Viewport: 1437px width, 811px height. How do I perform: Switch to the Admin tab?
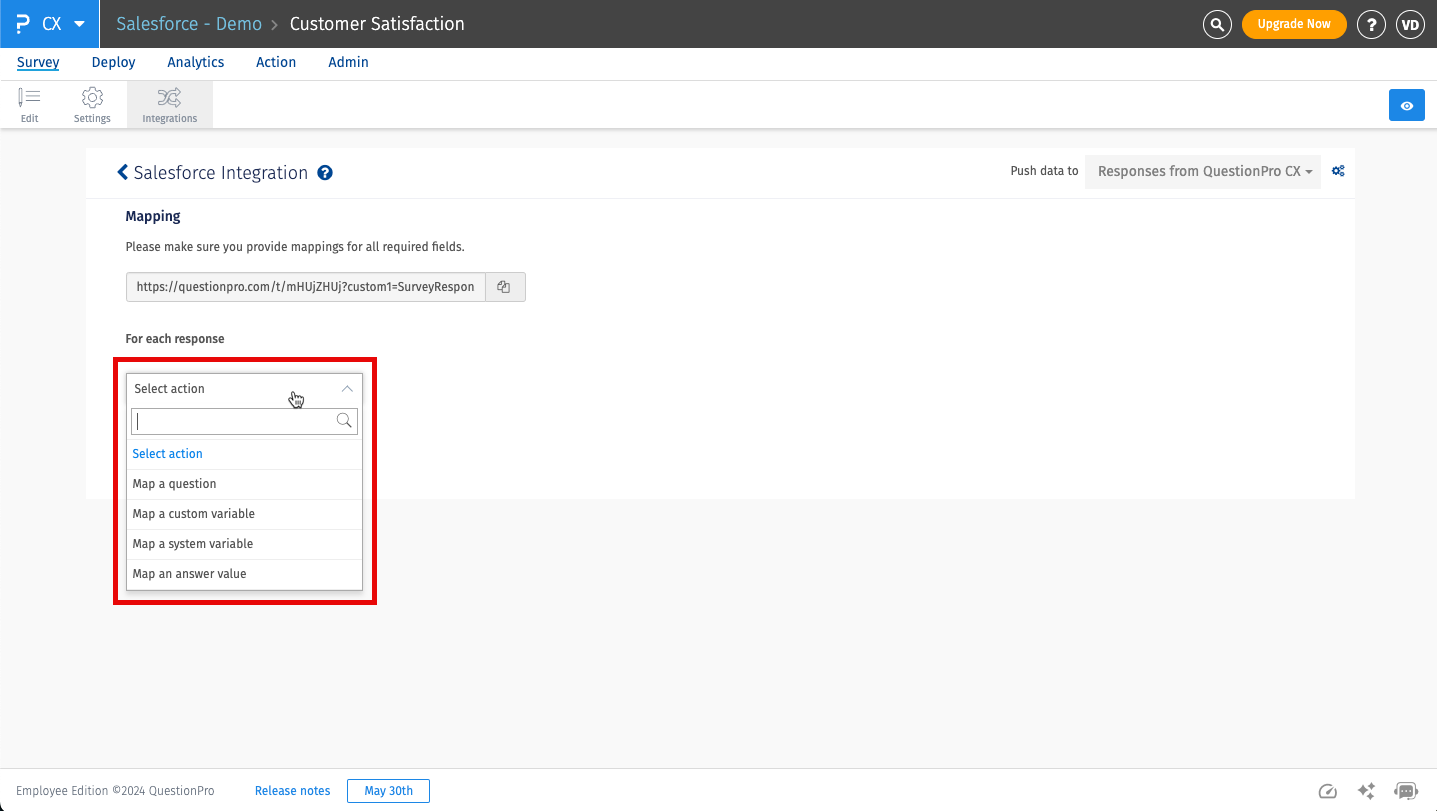348,62
